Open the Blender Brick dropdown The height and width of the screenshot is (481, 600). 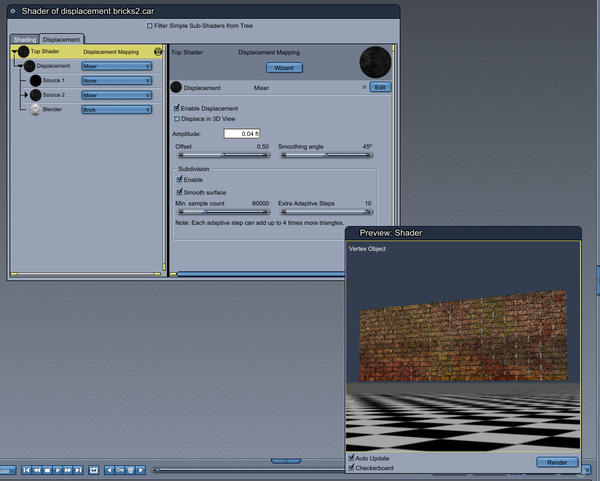117,109
